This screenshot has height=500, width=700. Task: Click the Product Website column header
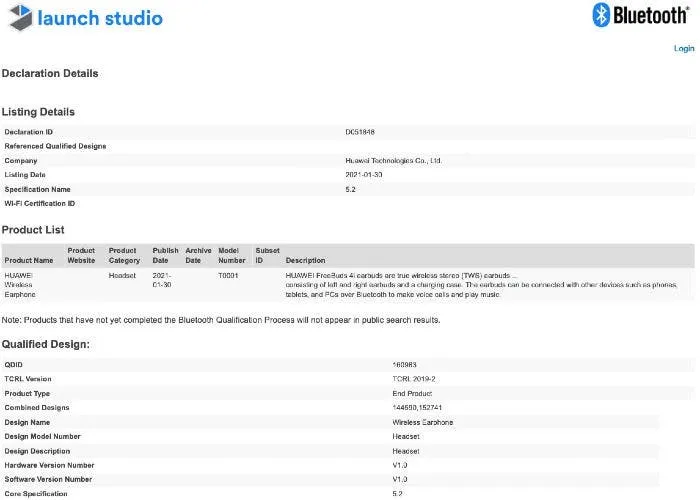coord(81,255)
